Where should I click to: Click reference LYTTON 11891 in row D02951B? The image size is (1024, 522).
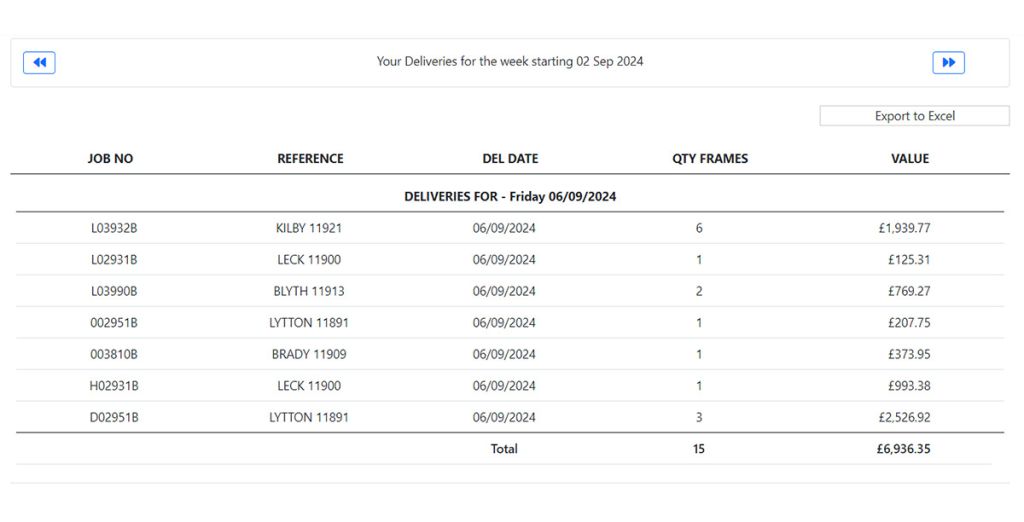[x=309, y=417]
